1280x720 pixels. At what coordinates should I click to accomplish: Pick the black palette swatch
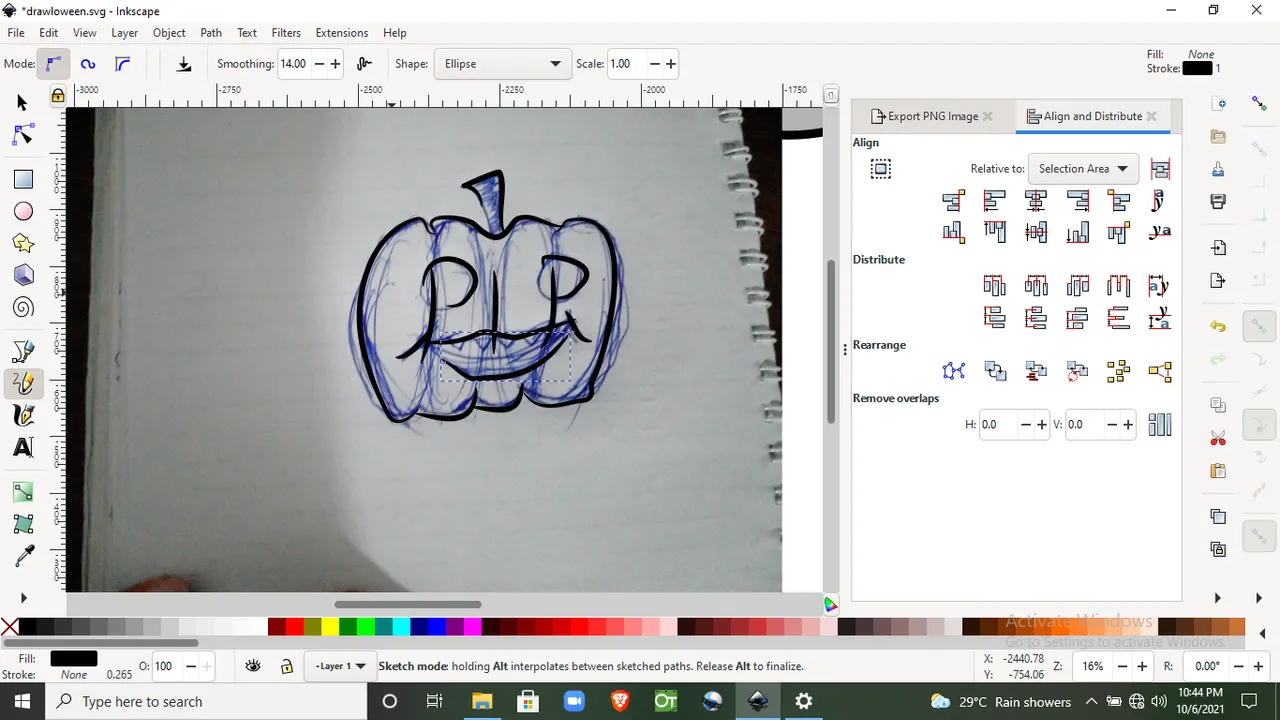point(27,627)
